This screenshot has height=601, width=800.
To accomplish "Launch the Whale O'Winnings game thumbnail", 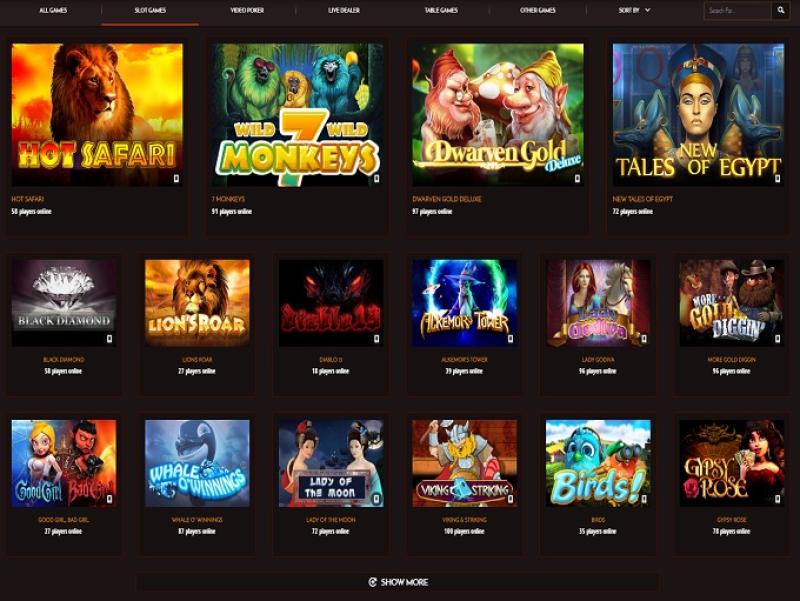I will (197, 463).
